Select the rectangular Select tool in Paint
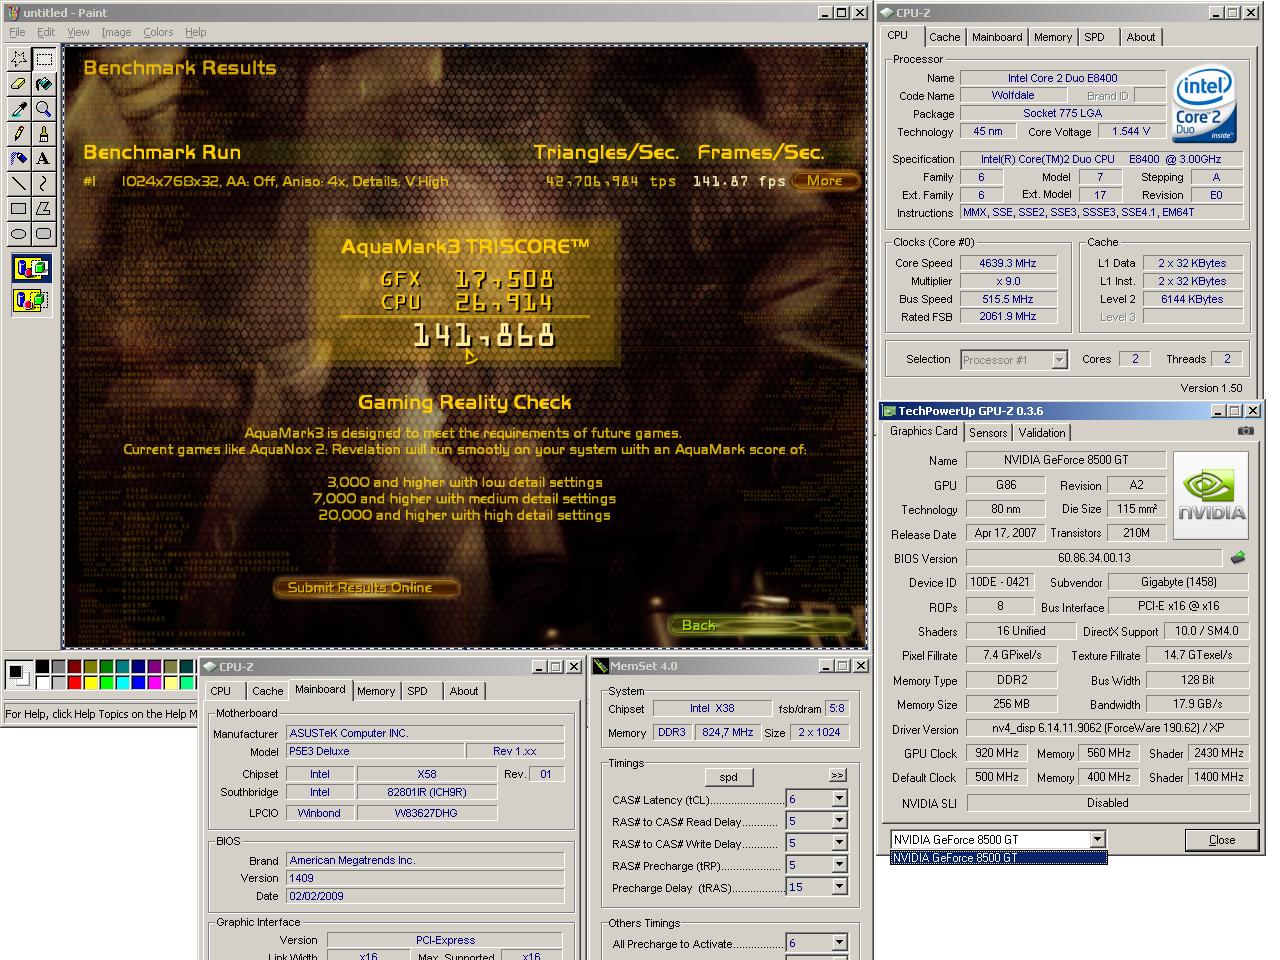The width and height of the screenshot is (1280, 960). pos(44,59)
